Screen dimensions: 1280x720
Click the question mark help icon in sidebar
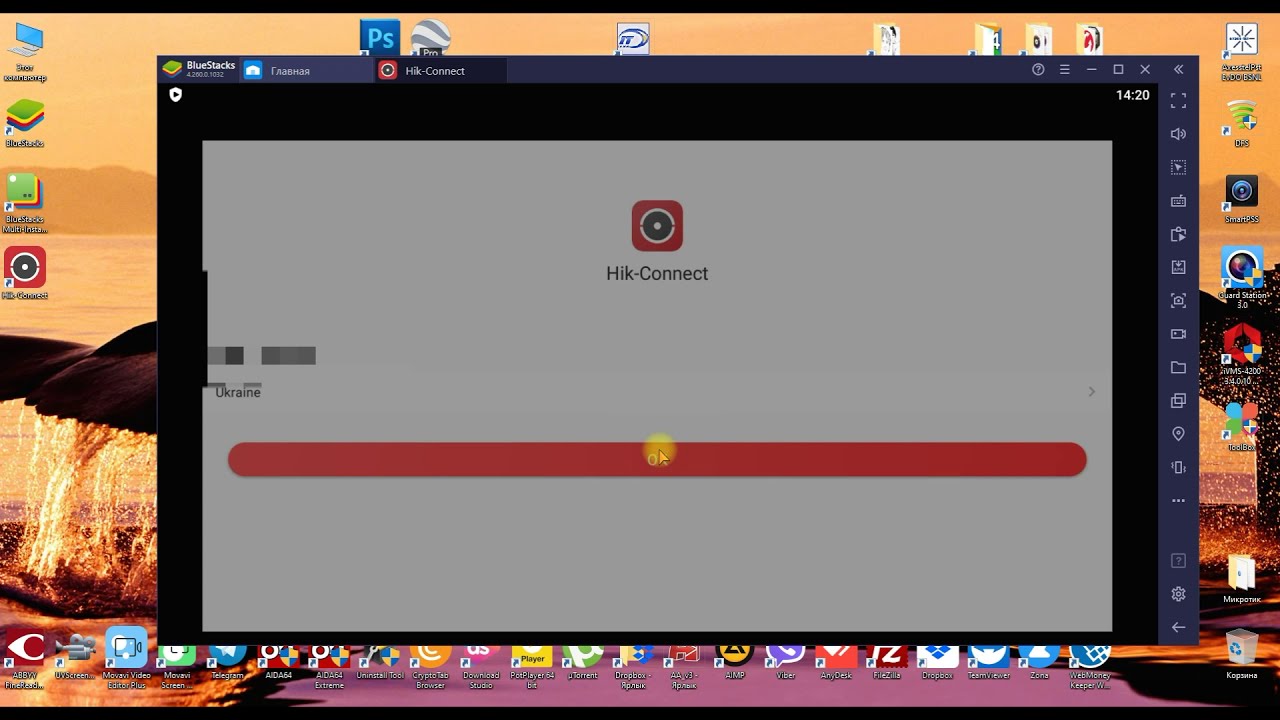[1178, 561]
